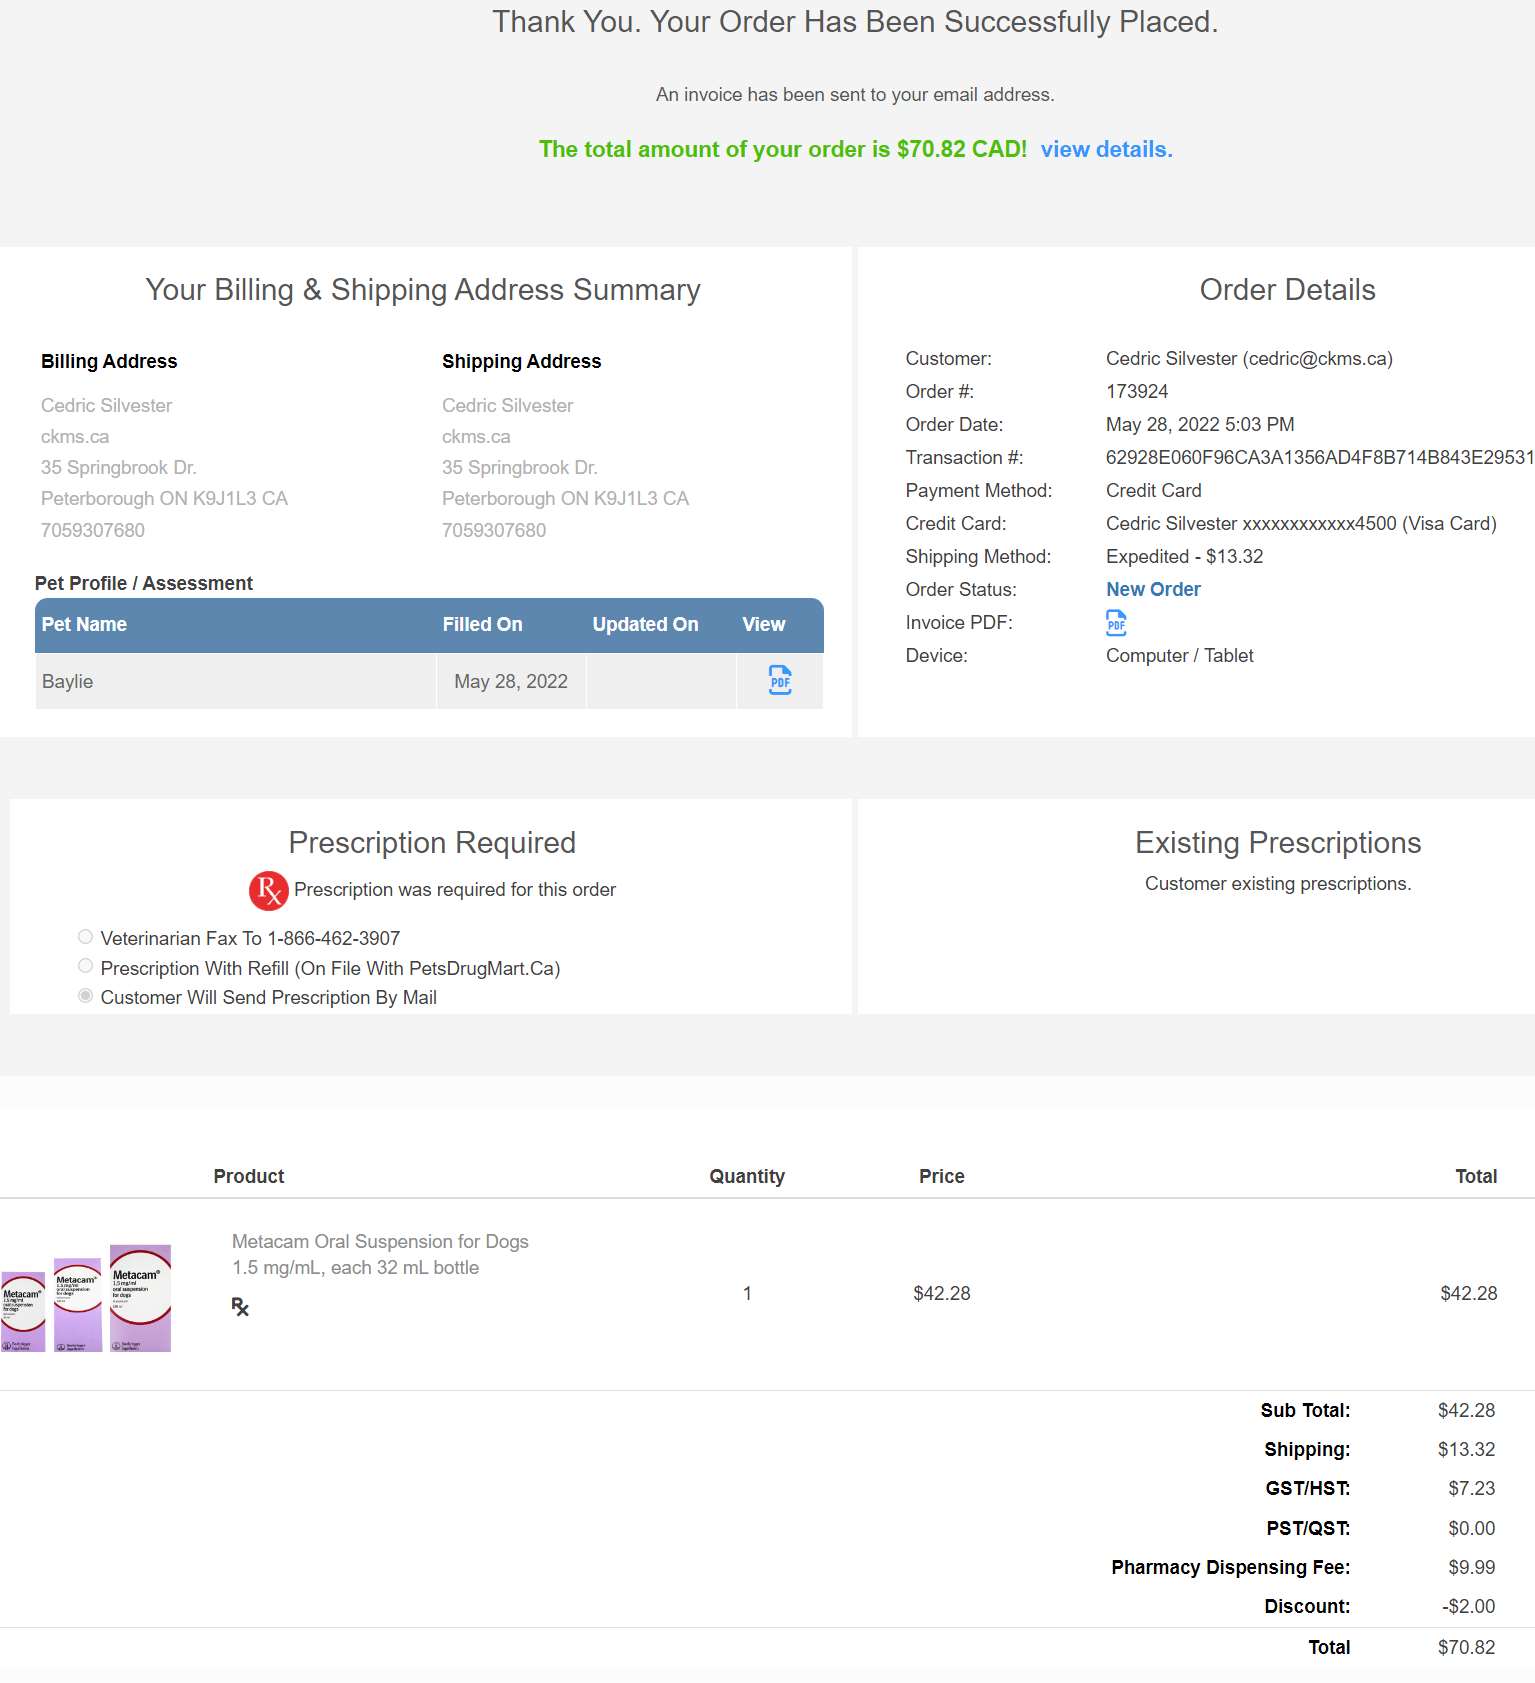Click the customer name and email text
1535x1683 pixels.
pos(1248,359)
